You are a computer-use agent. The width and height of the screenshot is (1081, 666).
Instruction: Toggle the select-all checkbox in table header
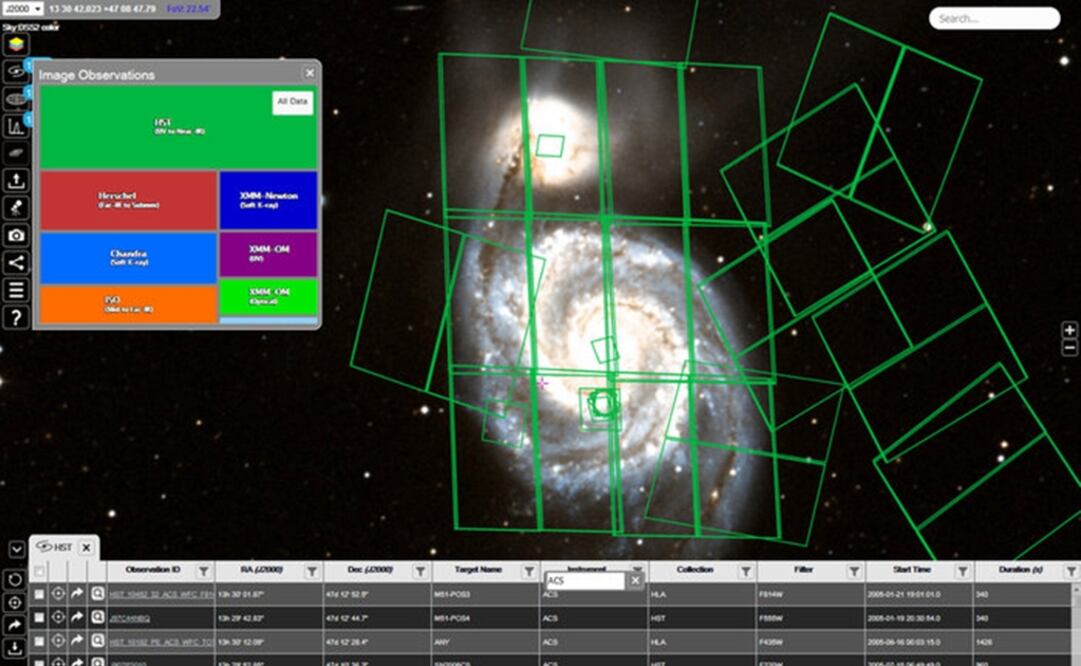[x=39, y=571]
